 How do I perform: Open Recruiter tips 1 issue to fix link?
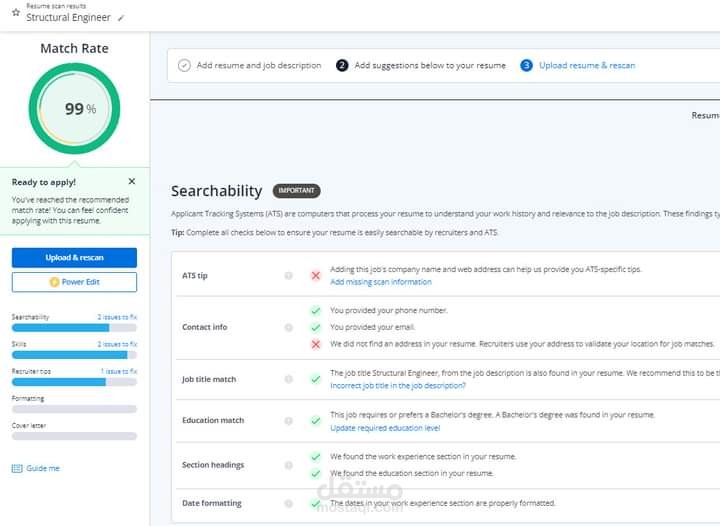119,371
